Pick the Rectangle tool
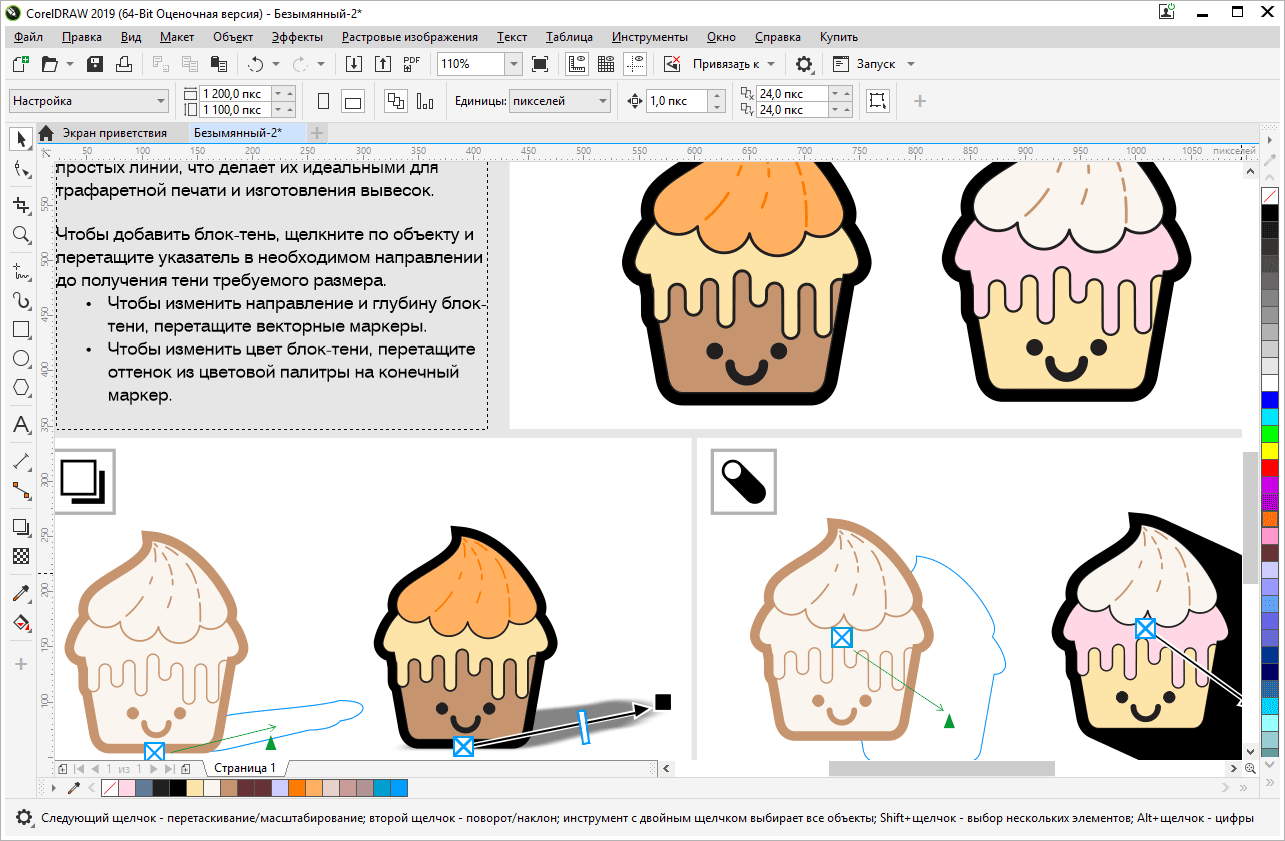 (x=21, y=329)
